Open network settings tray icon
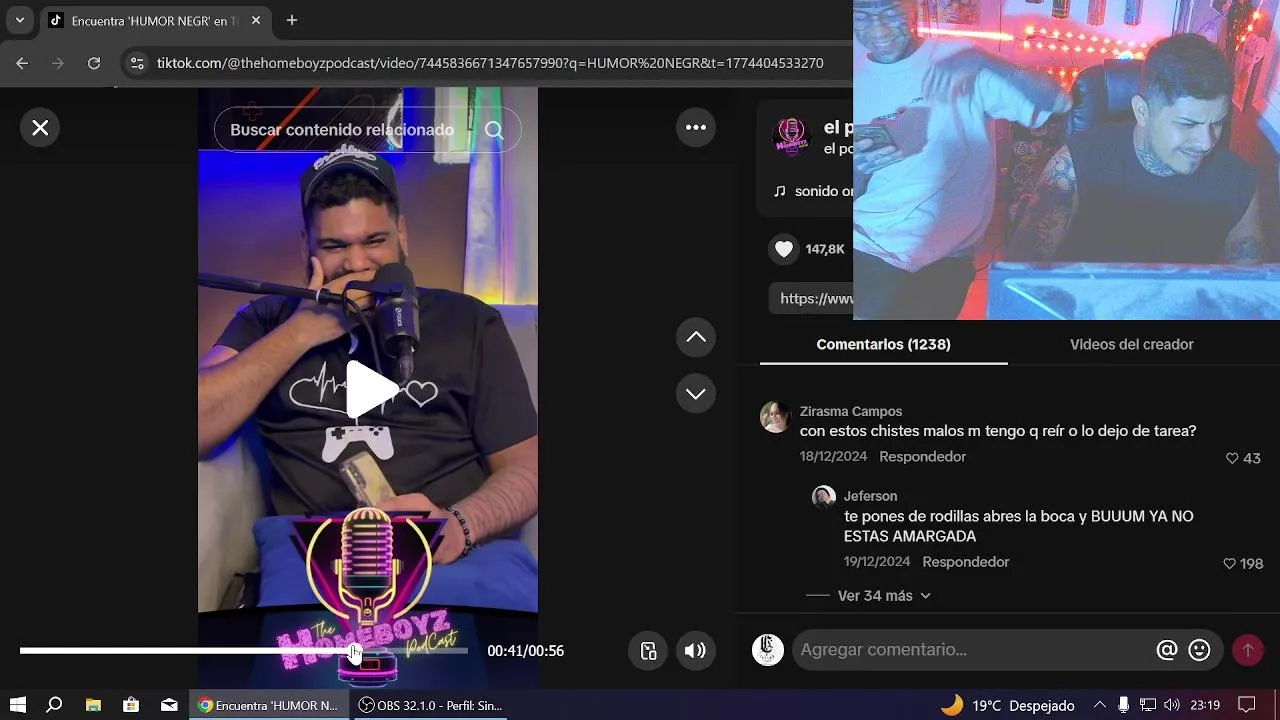 1148,705
